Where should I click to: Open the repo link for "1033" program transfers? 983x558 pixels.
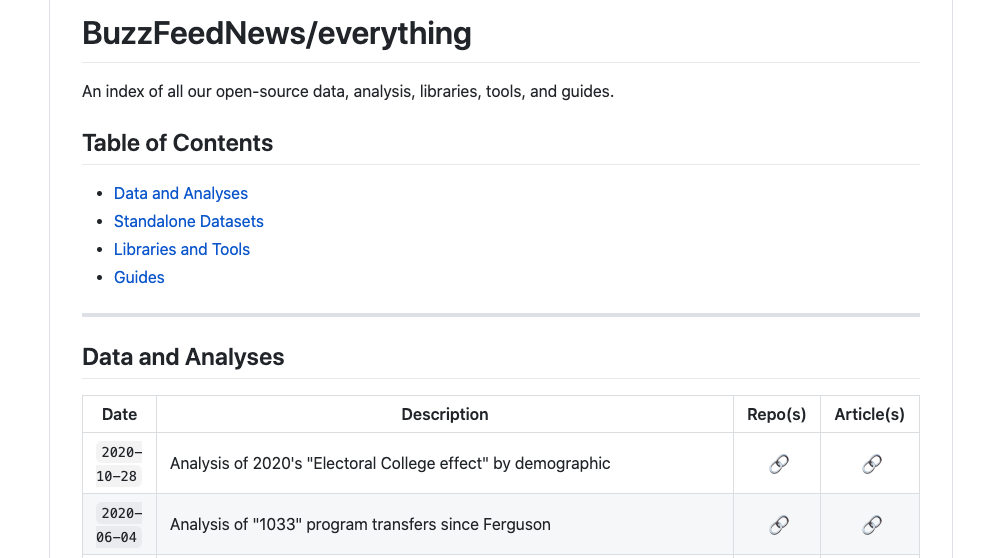click(778, 525)
